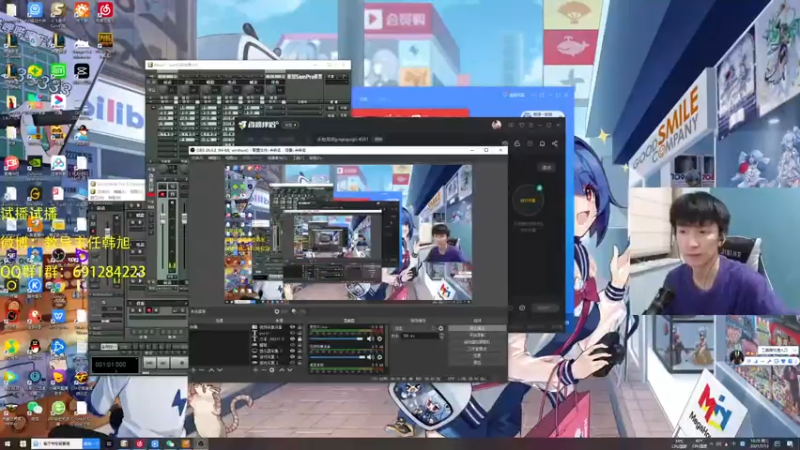This screenshot has width=800, height=450.
Task: Open the scene transition type dropdown
Action: tap(415, 328)
